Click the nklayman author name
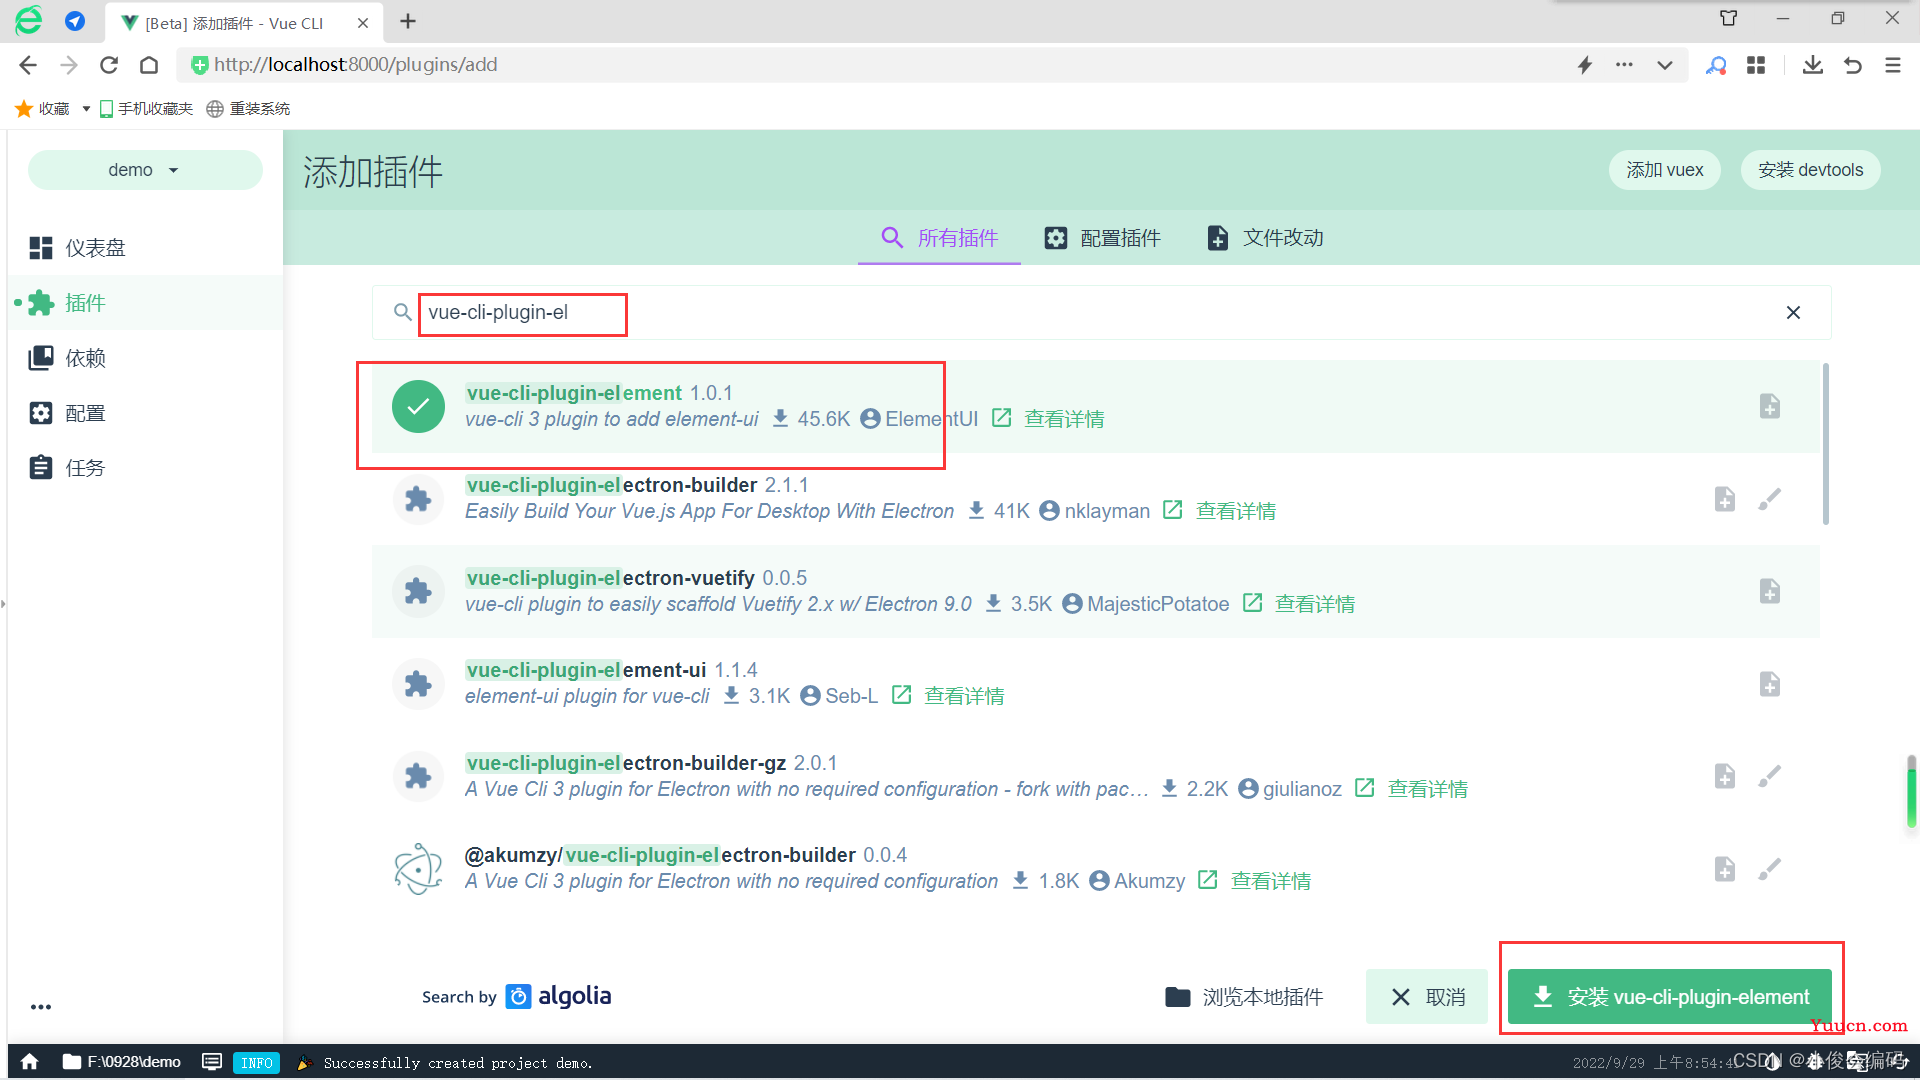The image size is (1920, 1080). pos(1107,511)
